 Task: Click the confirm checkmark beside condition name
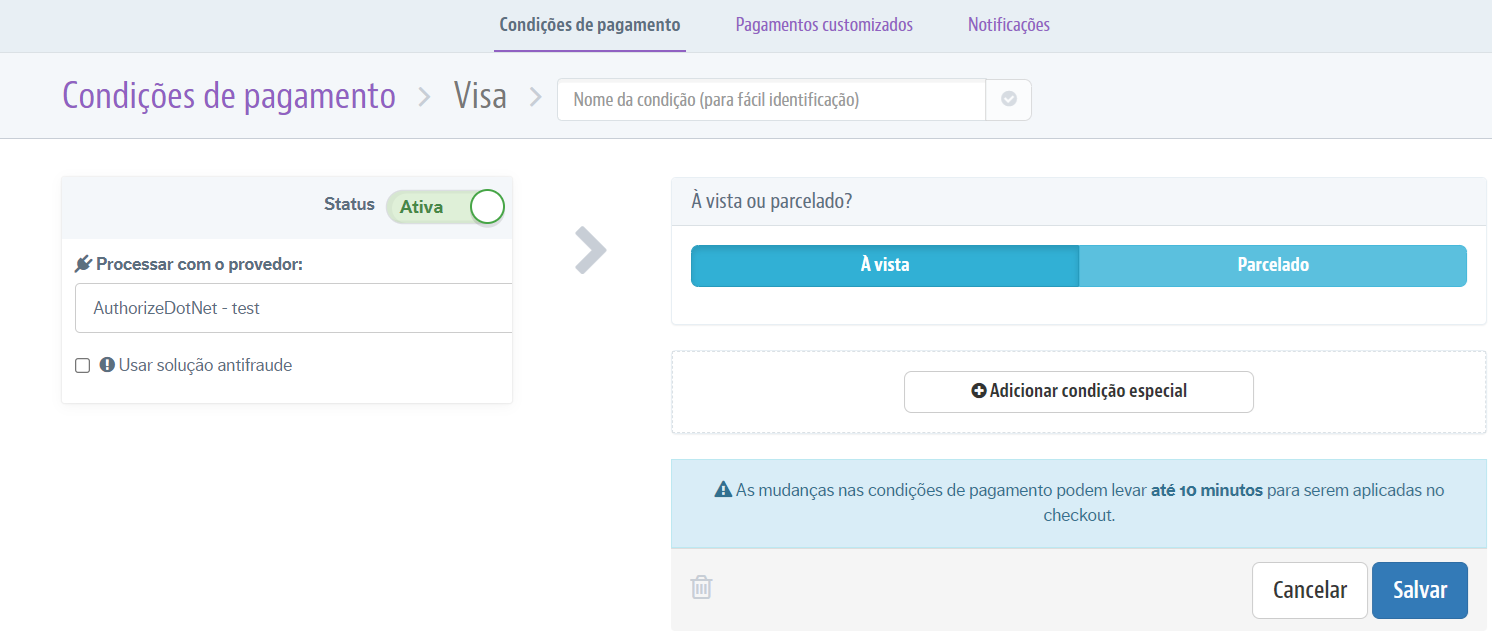[1008, 100]
